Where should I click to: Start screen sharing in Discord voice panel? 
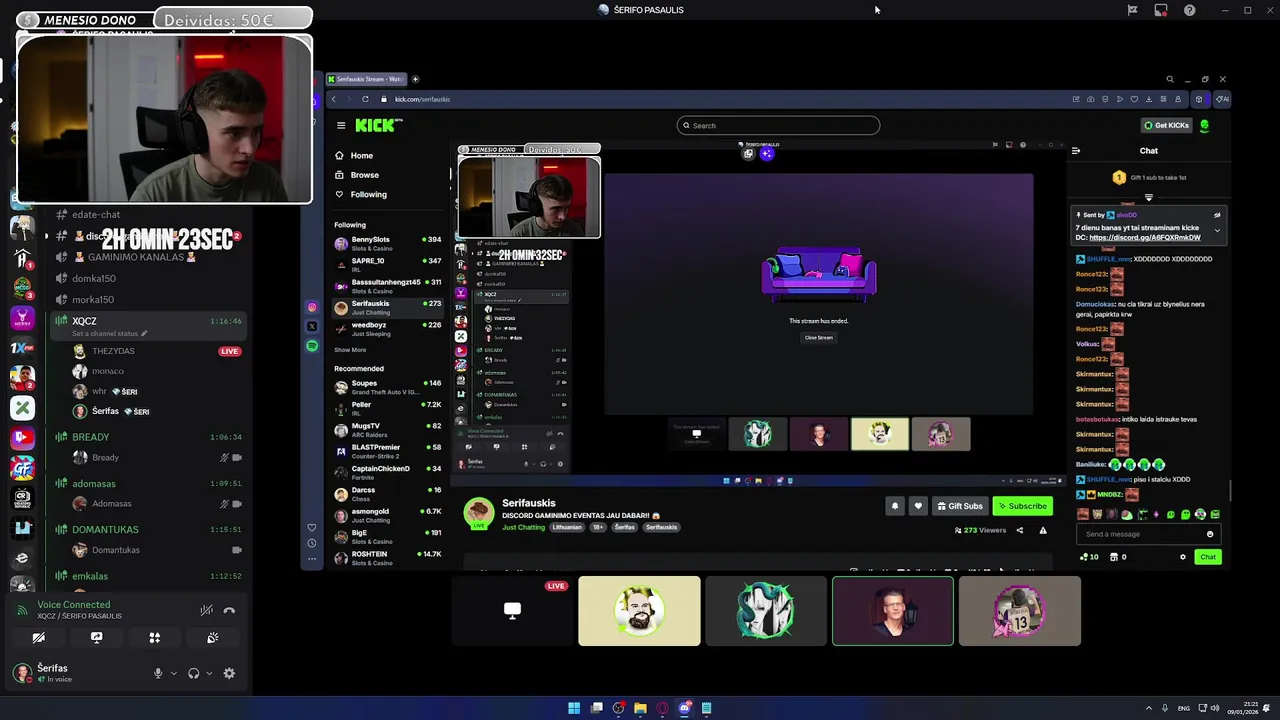click(96, 637)
